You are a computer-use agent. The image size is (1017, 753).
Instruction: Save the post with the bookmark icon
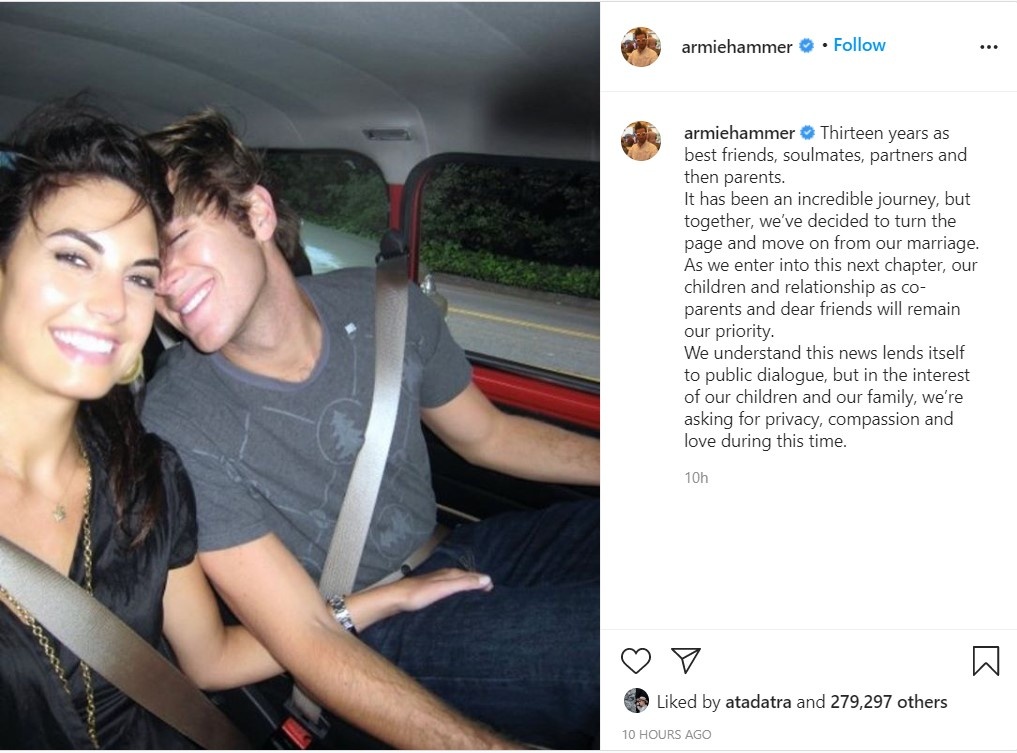point(985,661)
